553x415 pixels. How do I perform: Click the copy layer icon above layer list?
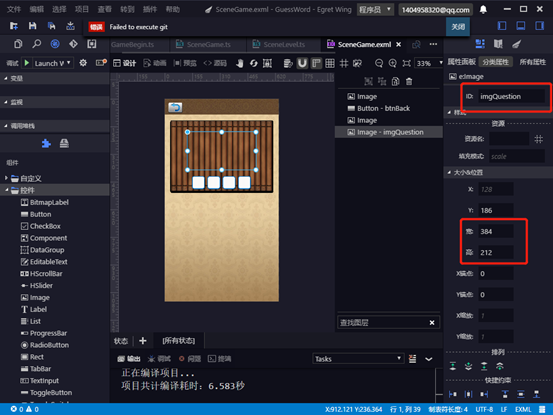395,81
